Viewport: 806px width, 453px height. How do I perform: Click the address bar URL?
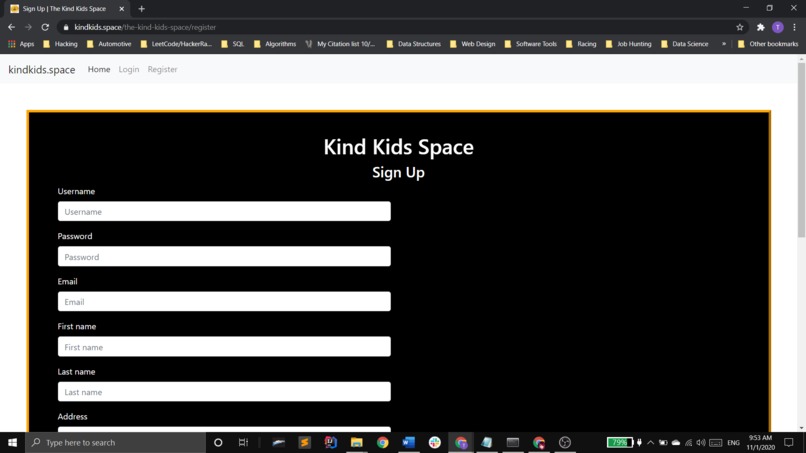[145, 27]
